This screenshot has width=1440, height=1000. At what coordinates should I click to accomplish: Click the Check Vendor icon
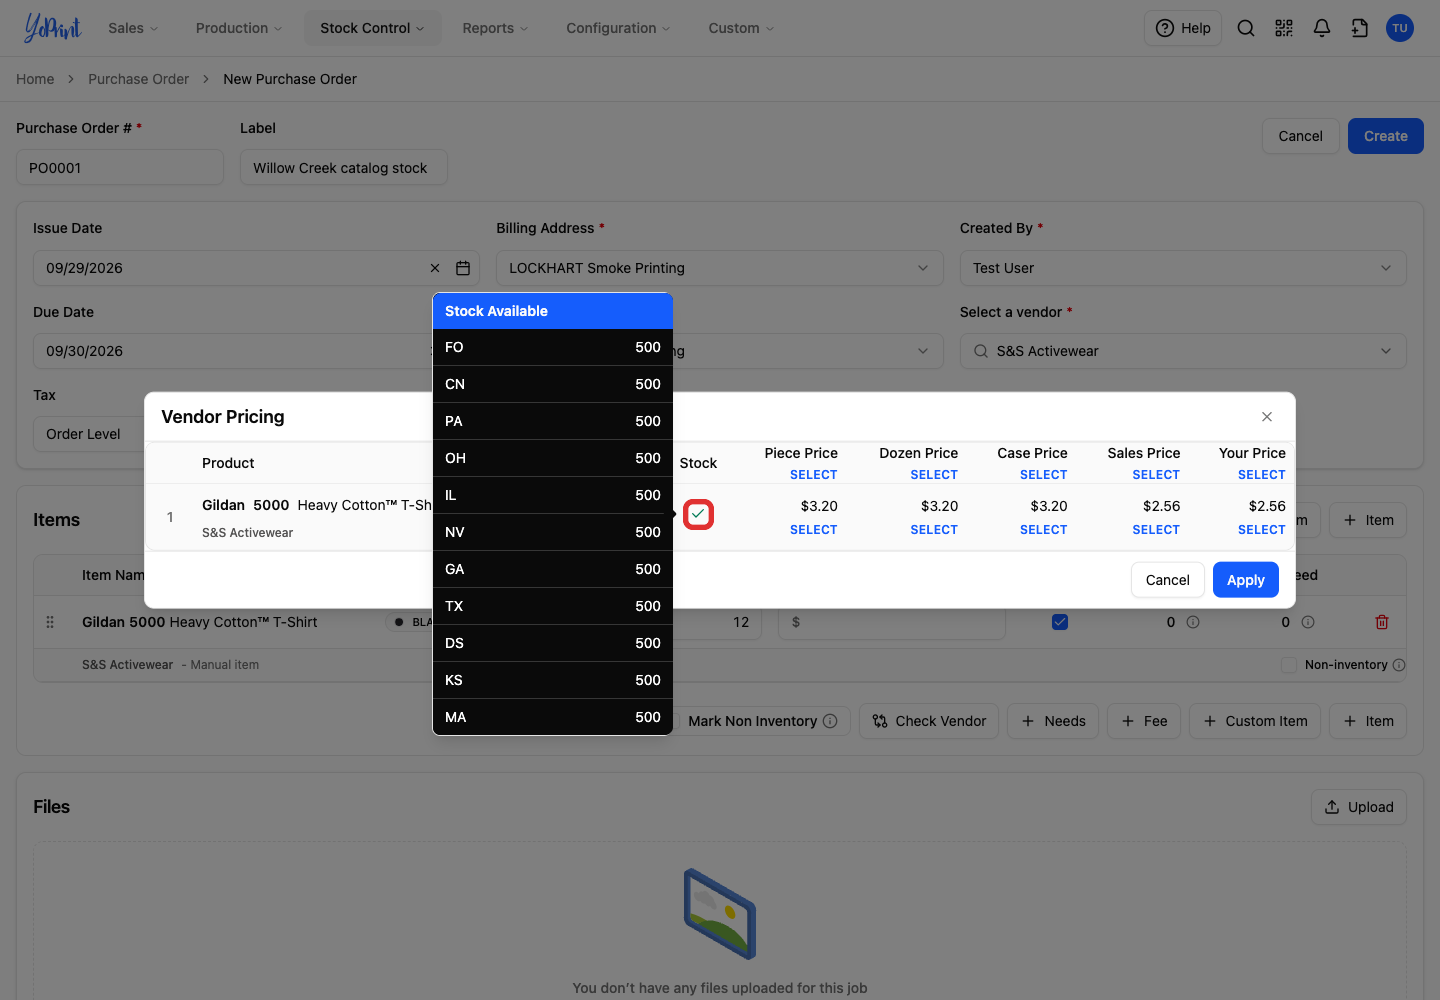pyautogui.click(x=880, y=721)
